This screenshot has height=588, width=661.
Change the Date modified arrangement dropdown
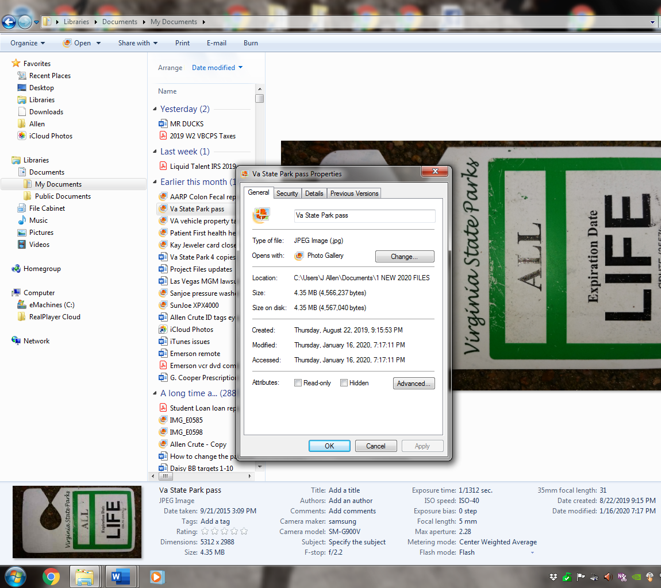(217, 67)
